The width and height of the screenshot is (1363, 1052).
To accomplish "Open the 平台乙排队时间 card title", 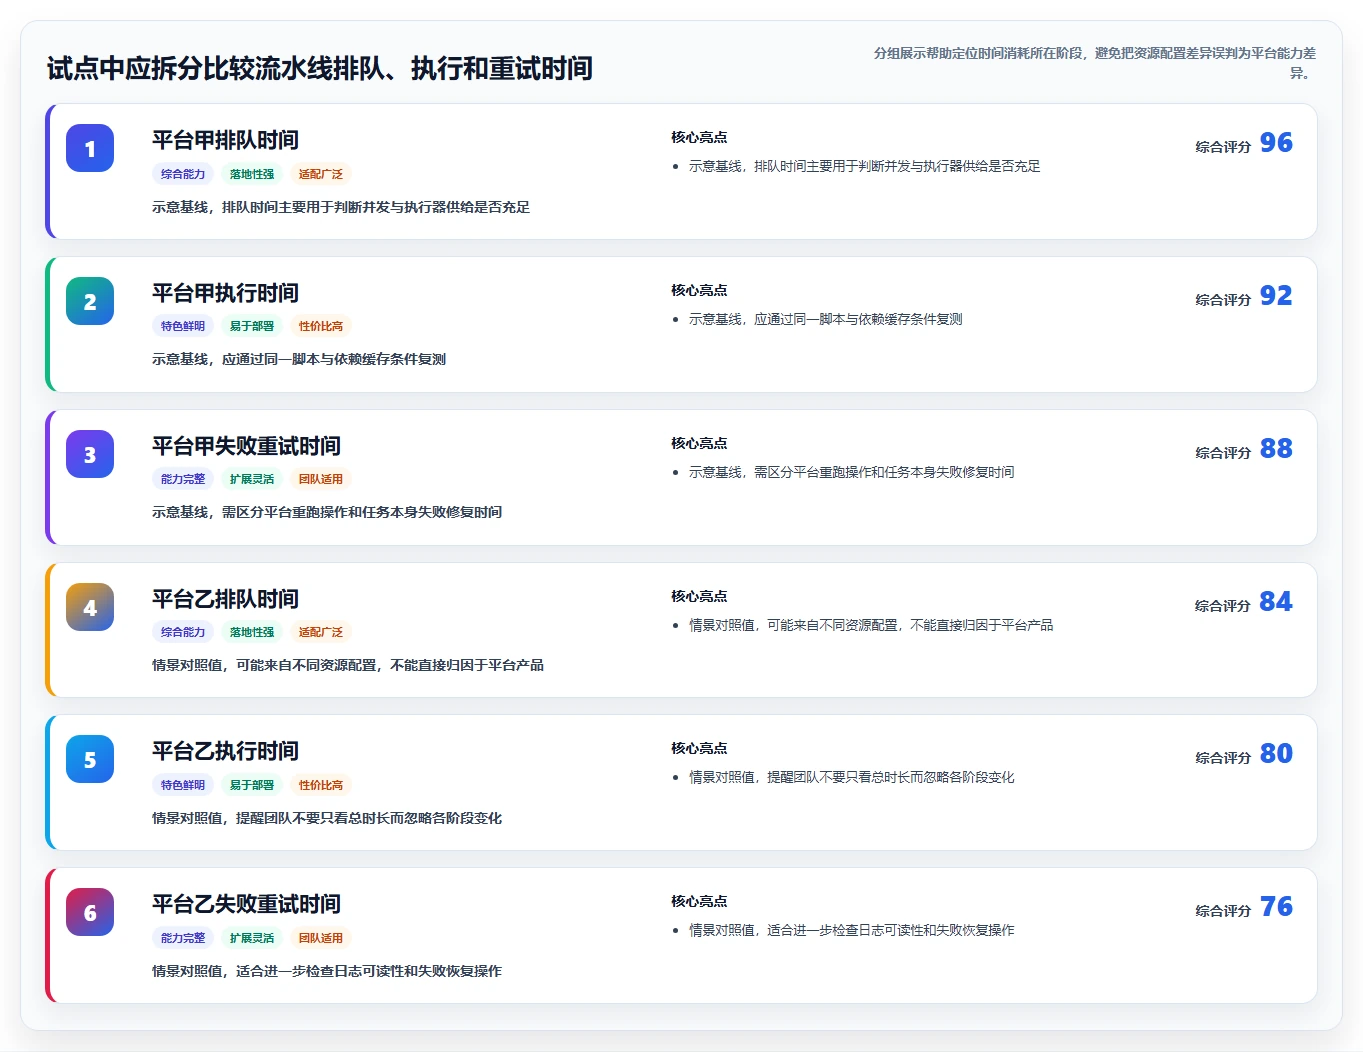I will 225,599.
